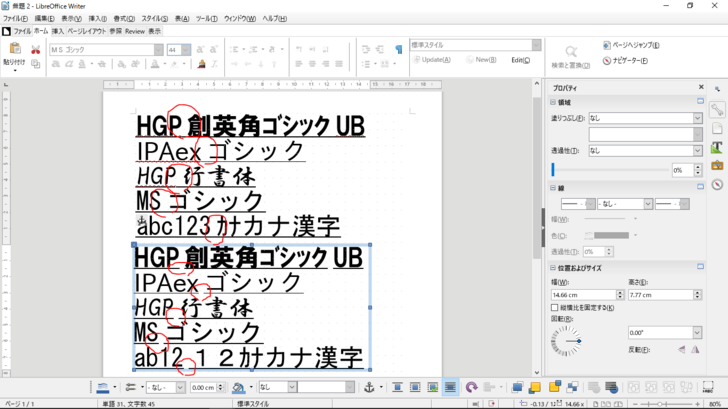The image size is (728, 409).
Task: Click the line color icon in bottom toolbar
Action: pyautogui.click(x=103, y=387)
